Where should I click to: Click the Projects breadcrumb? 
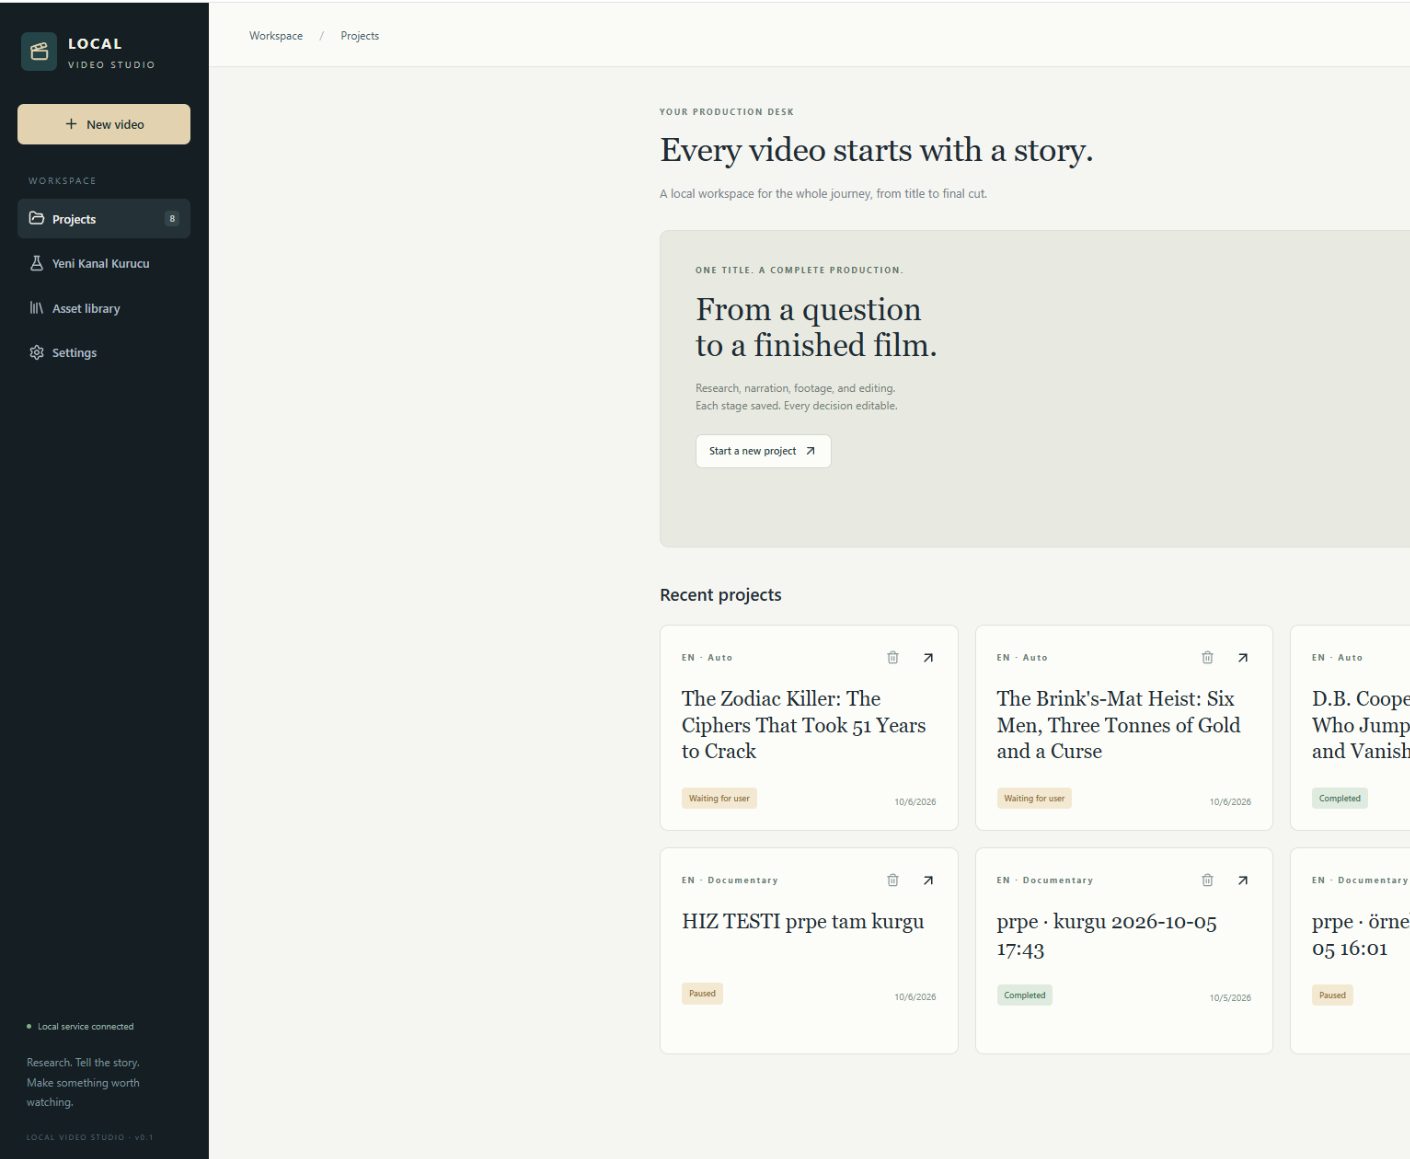point(360,36)
